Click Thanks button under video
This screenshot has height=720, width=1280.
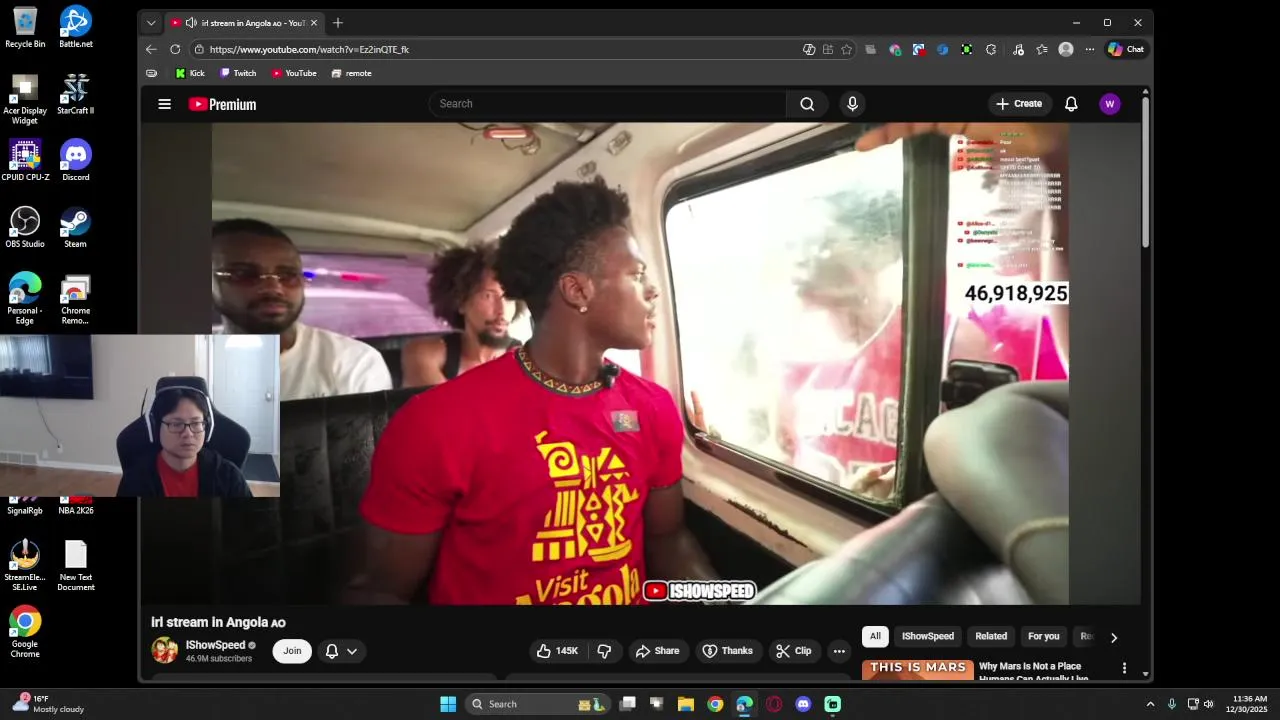click(x=728, y=651)
